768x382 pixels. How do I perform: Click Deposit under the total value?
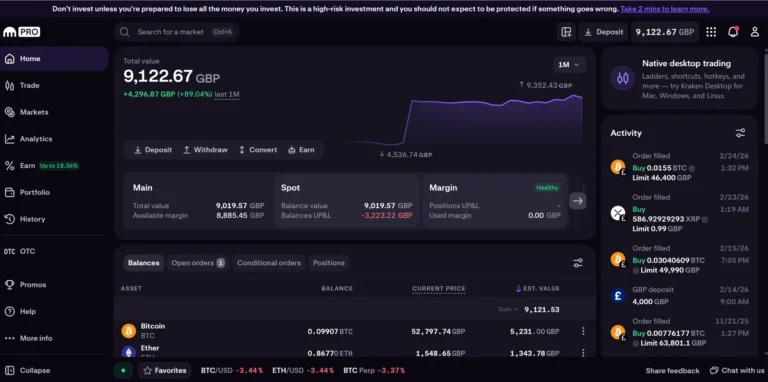(x=153, y=150)
